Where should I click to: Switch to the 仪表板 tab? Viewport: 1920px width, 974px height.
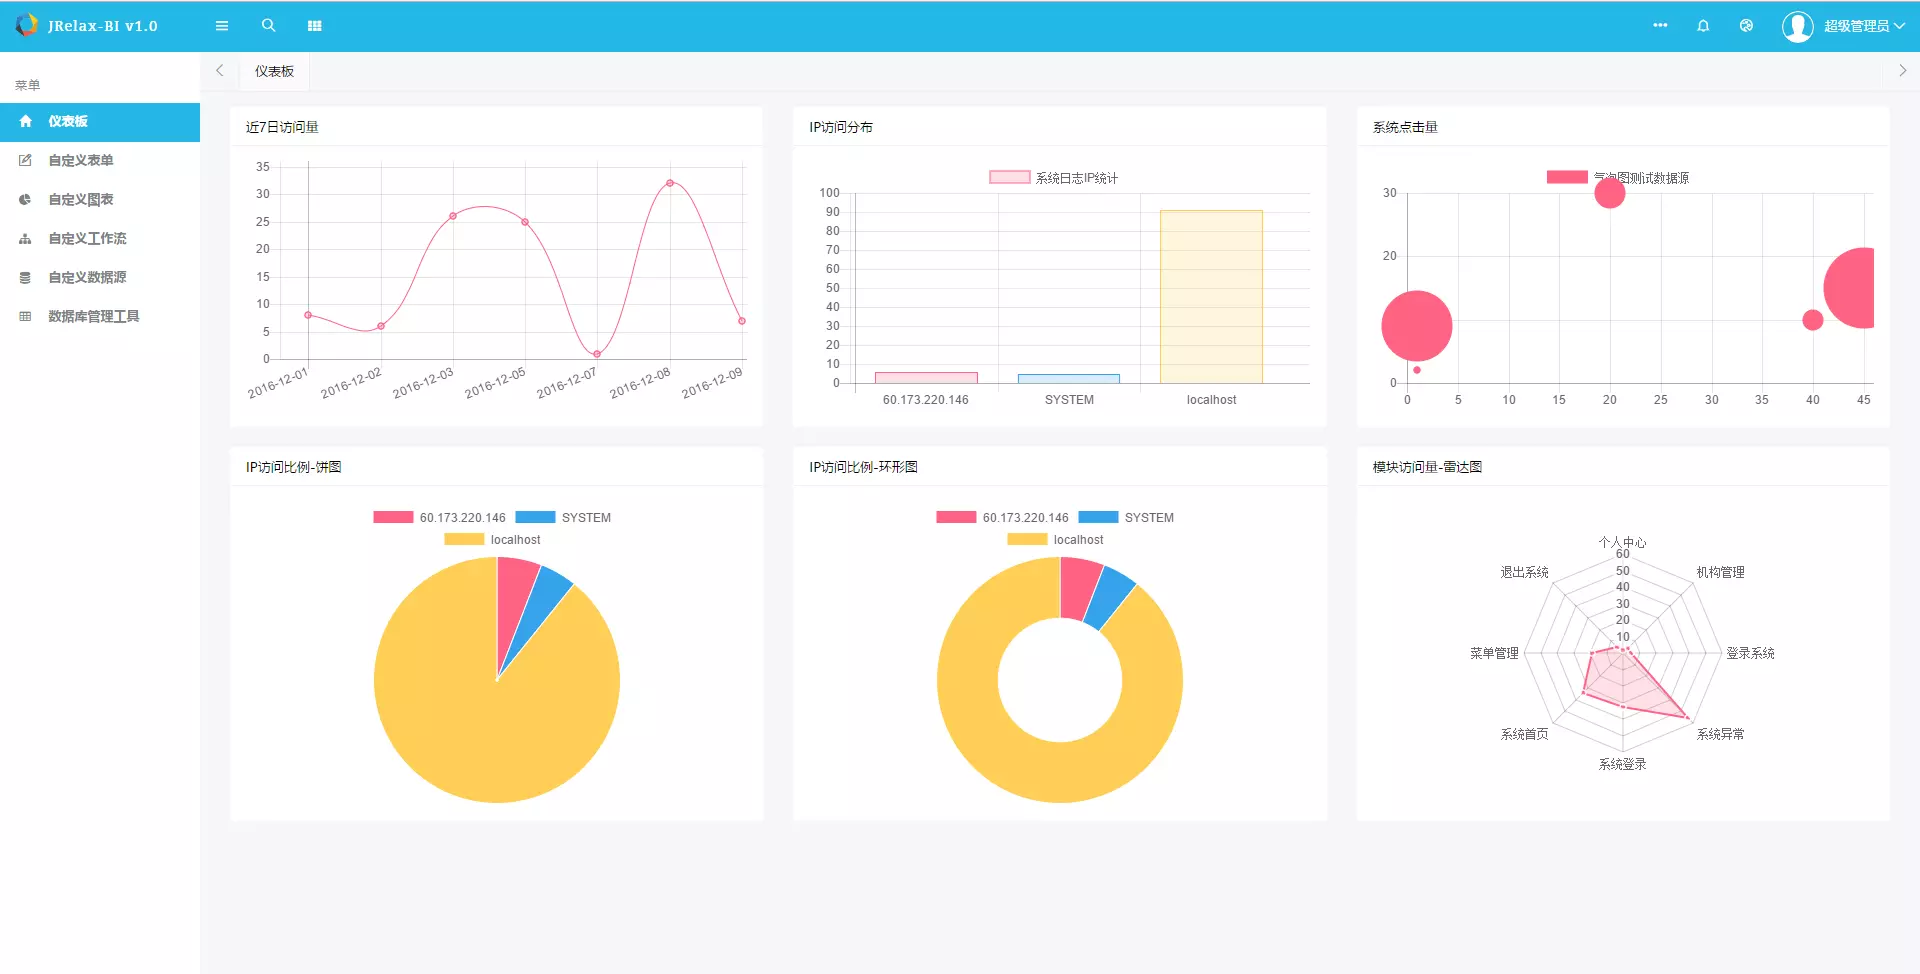click(x=274, y=71)
